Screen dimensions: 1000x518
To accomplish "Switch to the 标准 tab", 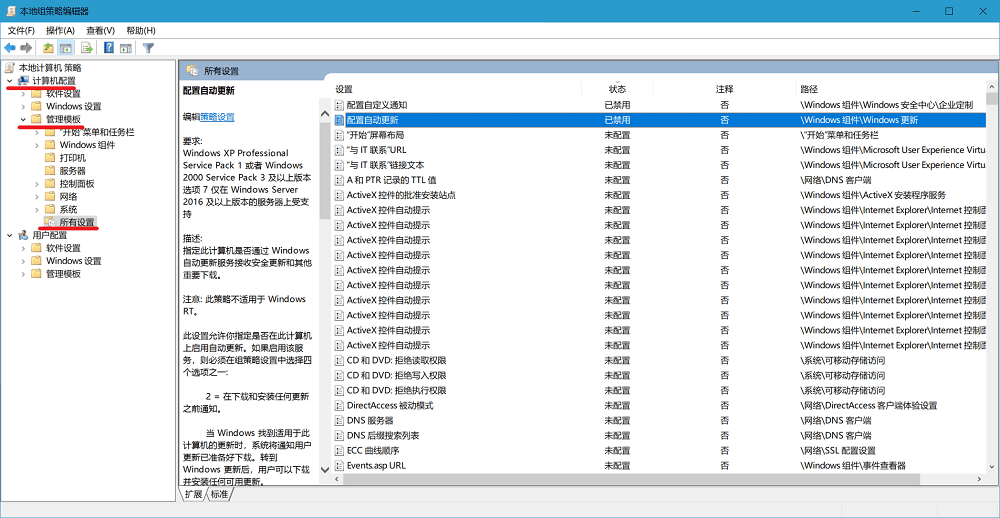I will click(219, 494).
